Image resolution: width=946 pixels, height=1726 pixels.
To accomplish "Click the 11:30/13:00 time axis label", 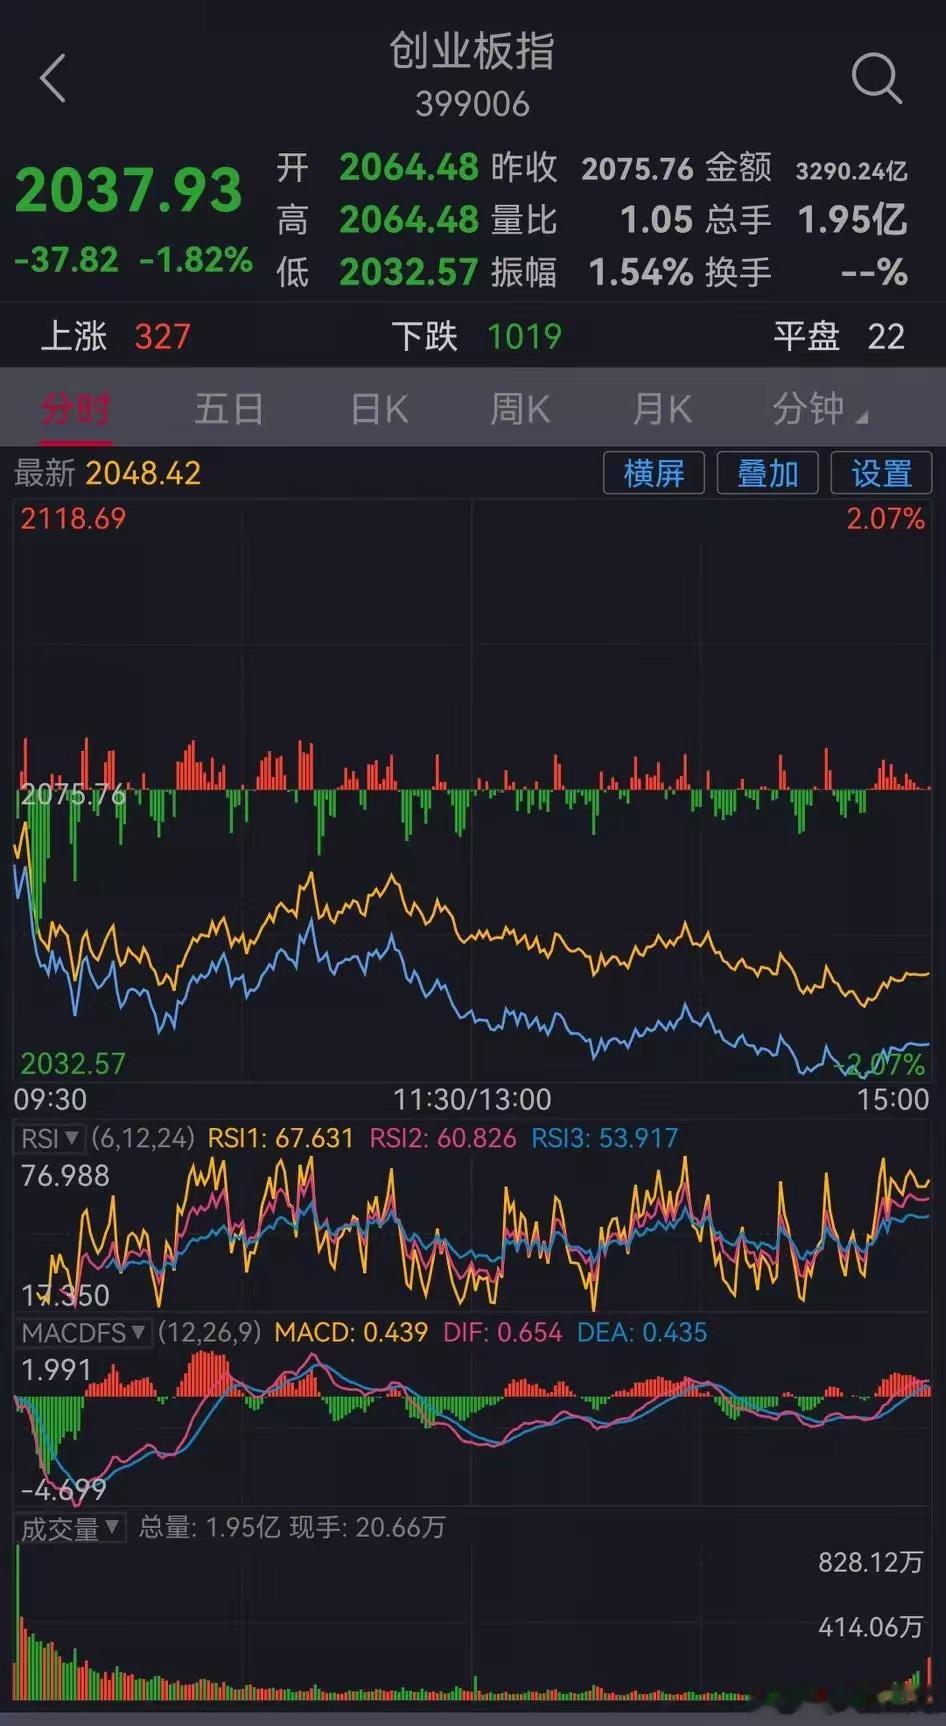I will point(472,1100).
